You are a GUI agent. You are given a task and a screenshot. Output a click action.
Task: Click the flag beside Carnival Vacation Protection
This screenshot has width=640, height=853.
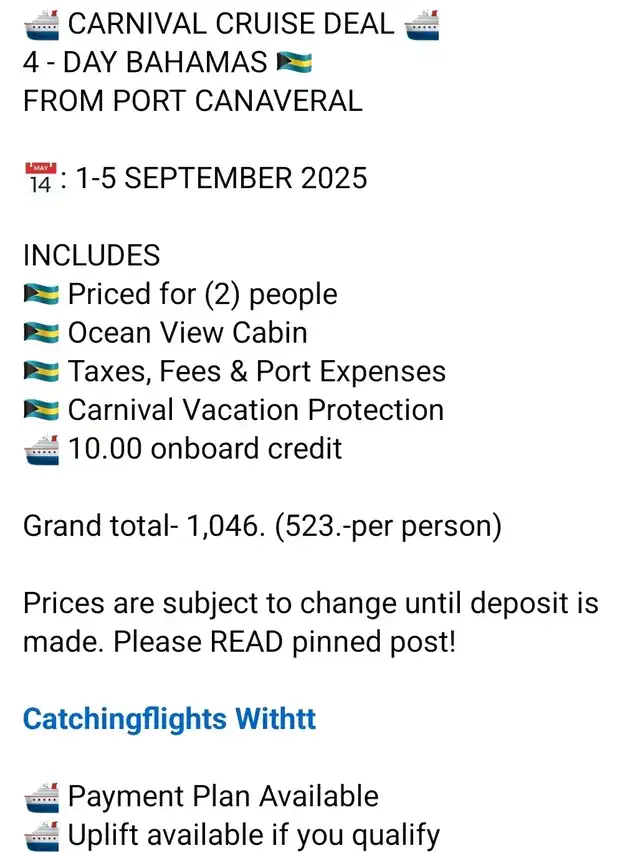[x=41, y=410]
